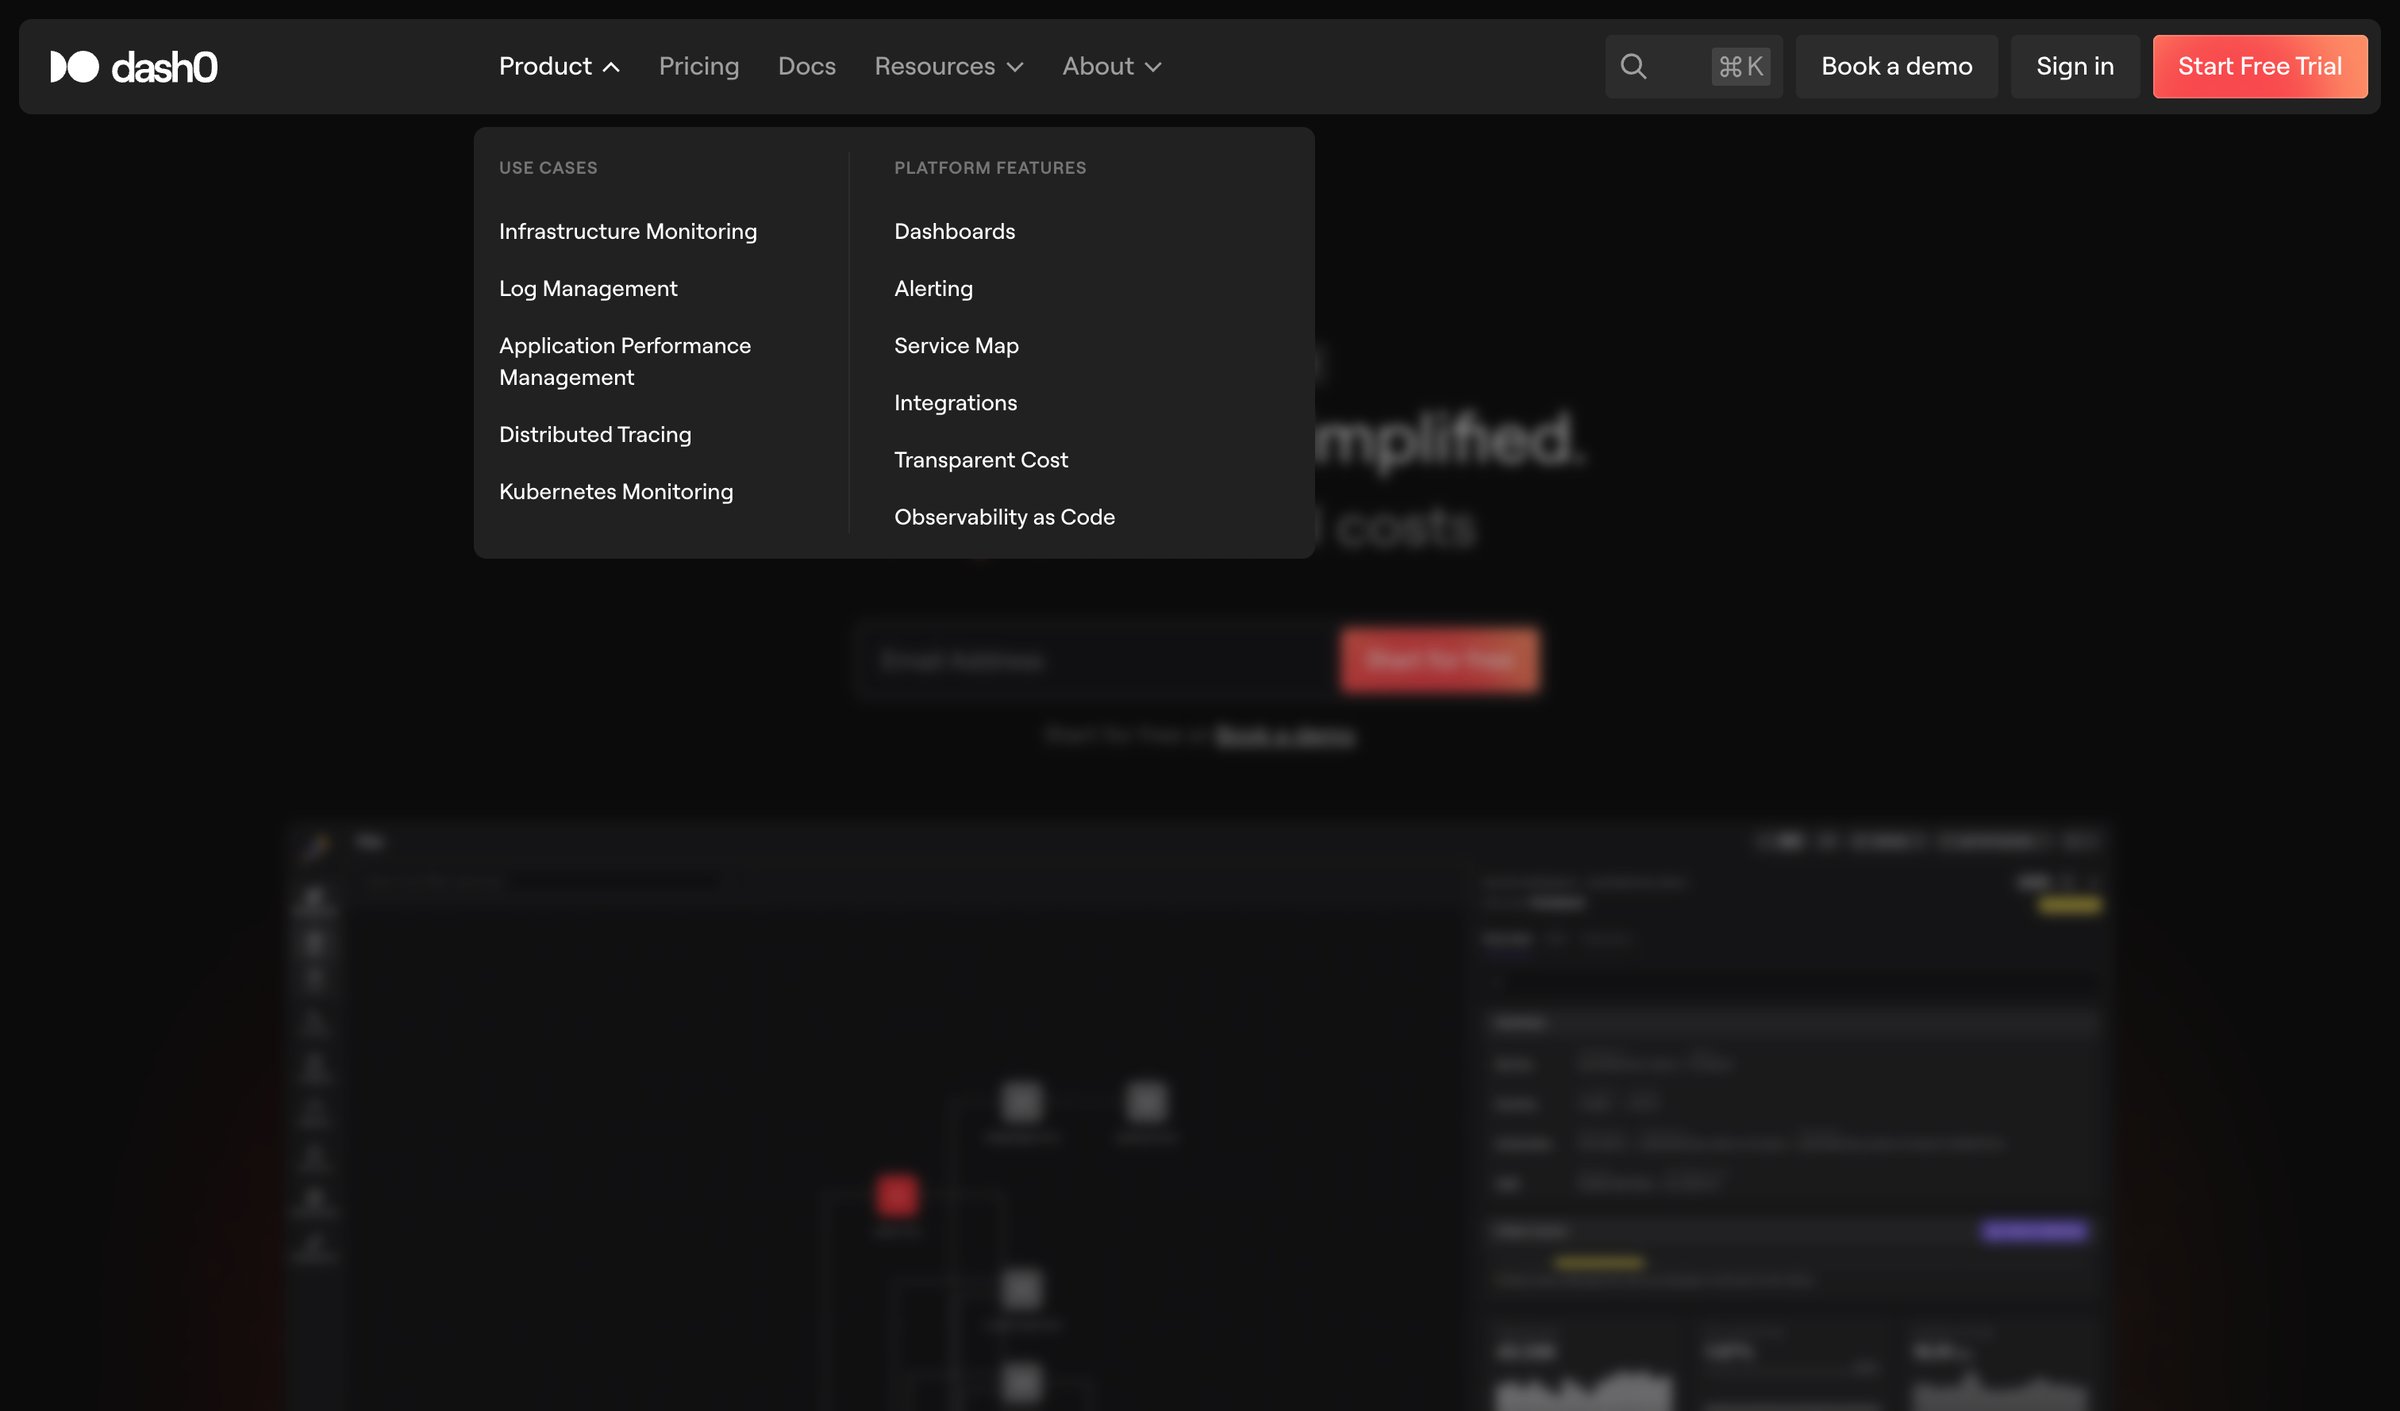Viewport: 2400px width, 1411px height.
Task: Click the dash0 logo
Action: 134,67
